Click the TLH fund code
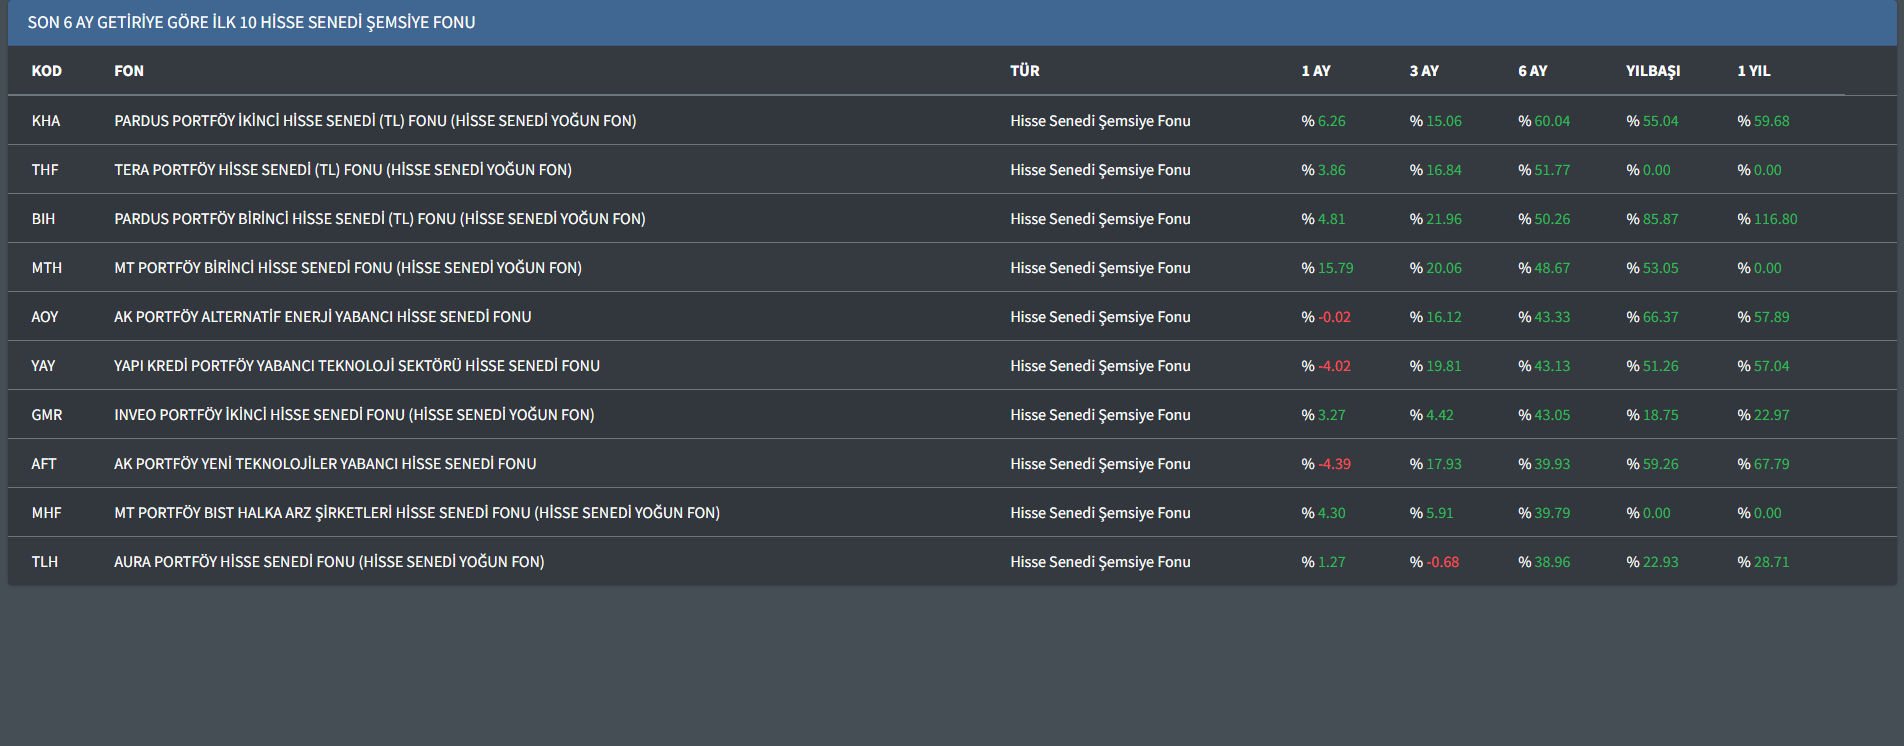The height and width of the screenshot is (746, 1904). (x=45, y=562)
